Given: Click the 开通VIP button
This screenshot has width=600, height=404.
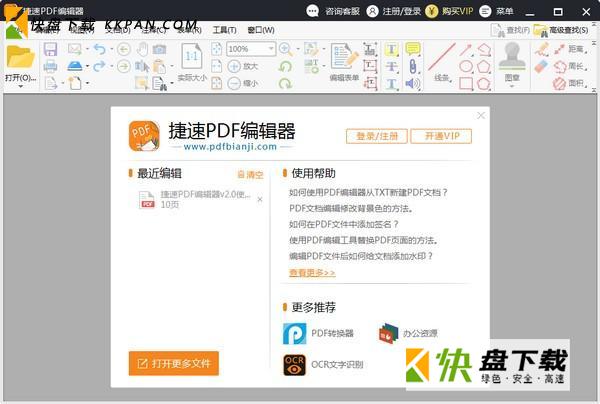Looking at the screenshot, I should (441, 136).
